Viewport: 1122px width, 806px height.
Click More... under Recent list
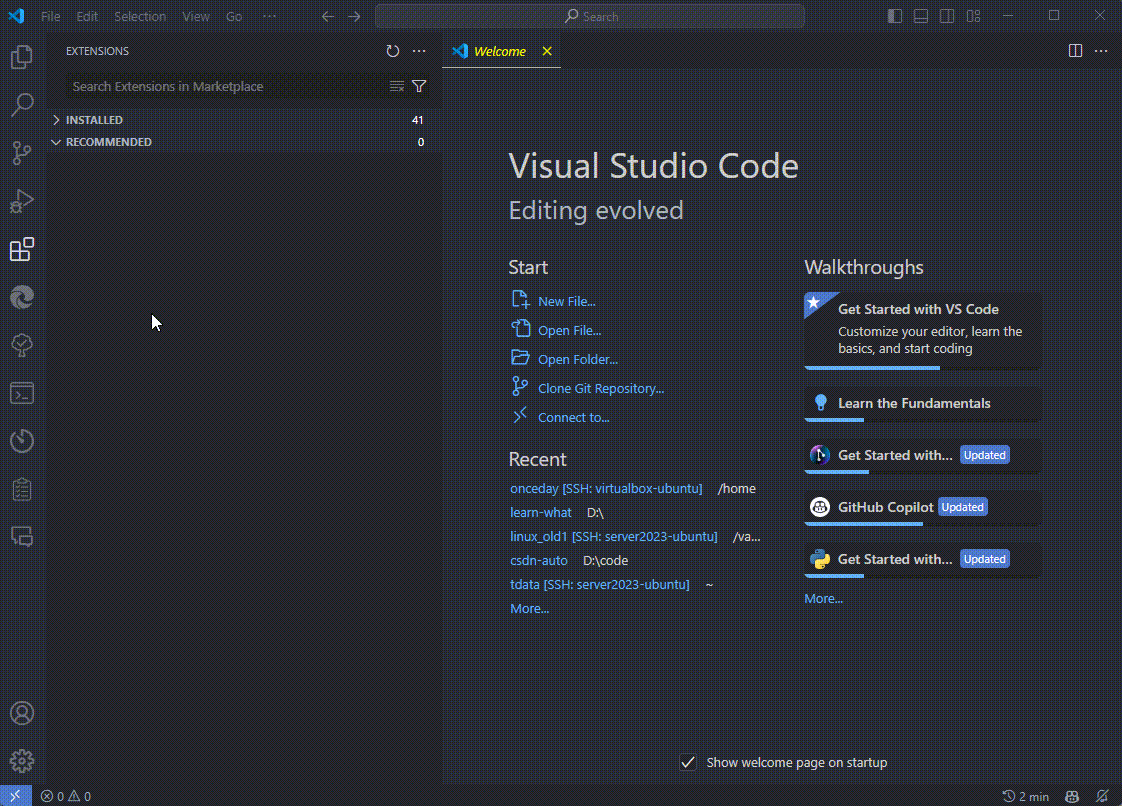(x=530, y=608)
